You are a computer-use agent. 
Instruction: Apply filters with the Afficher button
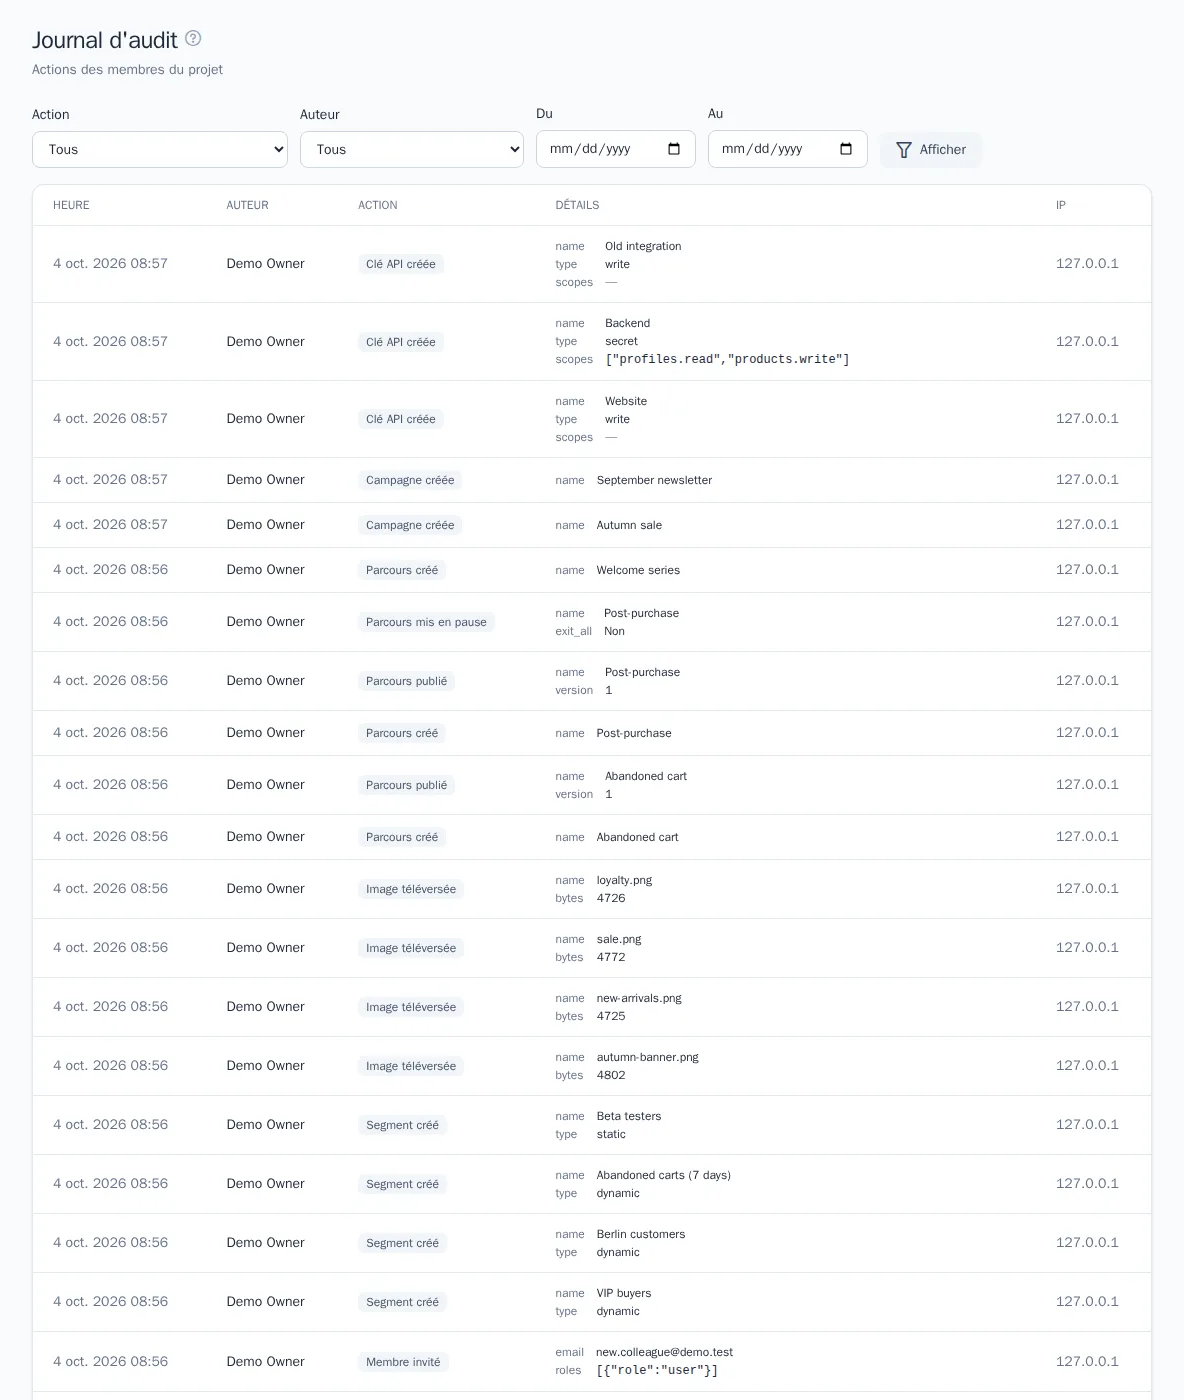931,150
